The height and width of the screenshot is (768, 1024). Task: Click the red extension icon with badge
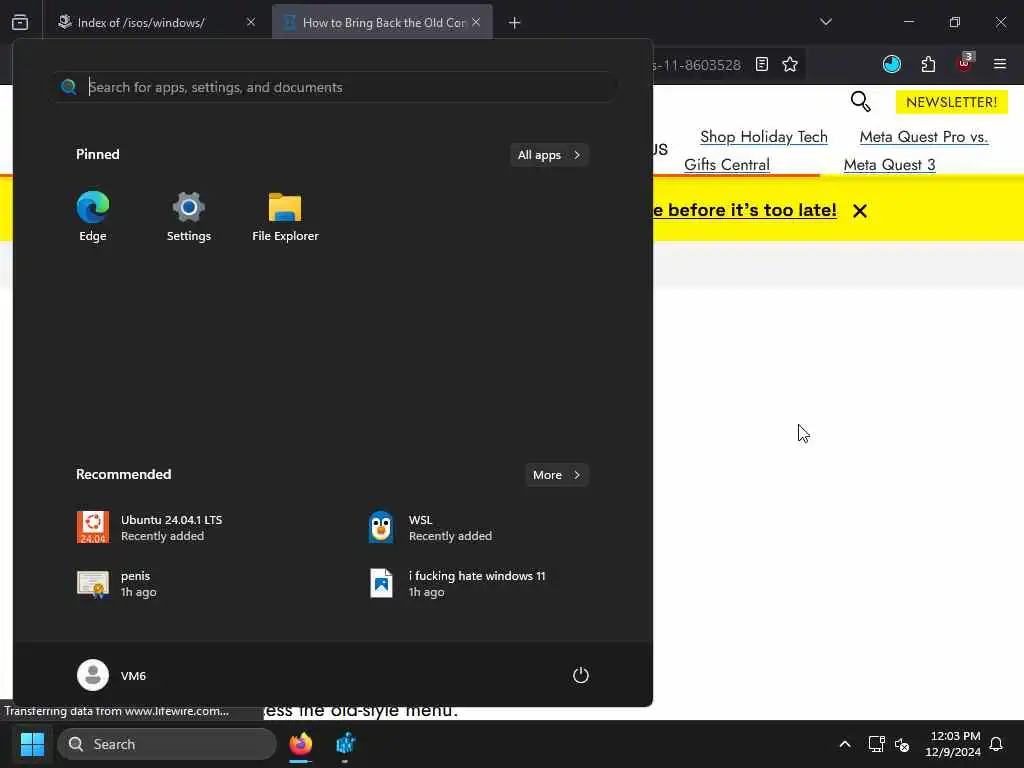pos(965,63)
